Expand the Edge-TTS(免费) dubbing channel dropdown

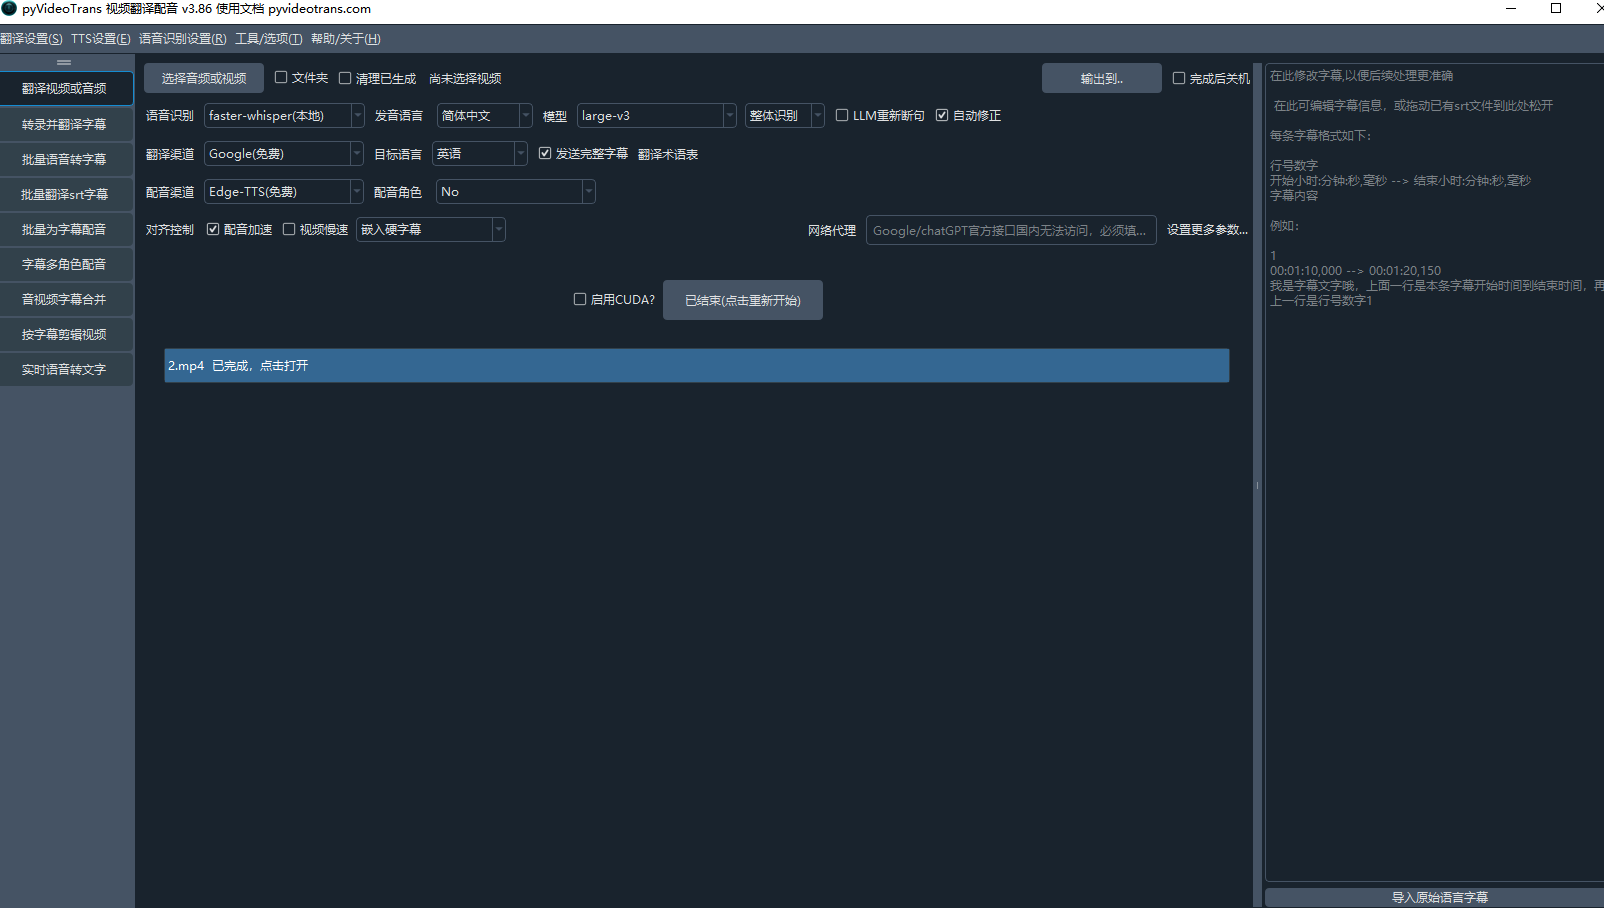click(x=284, y=192)
